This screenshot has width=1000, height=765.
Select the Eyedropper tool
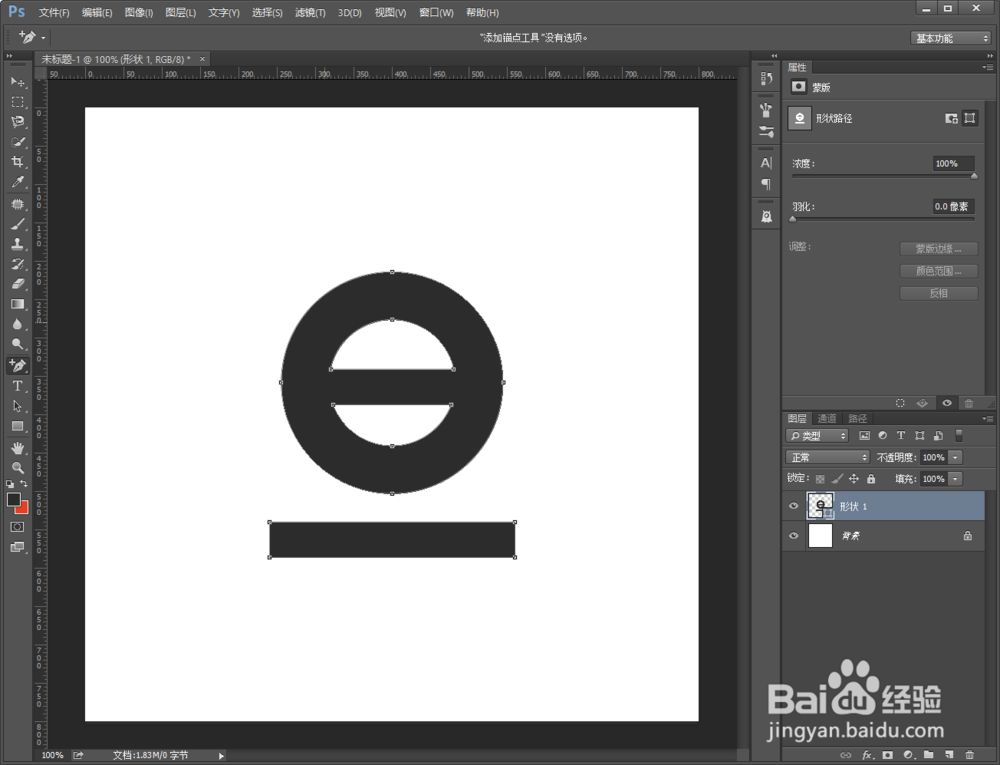(x=17, y=182)
